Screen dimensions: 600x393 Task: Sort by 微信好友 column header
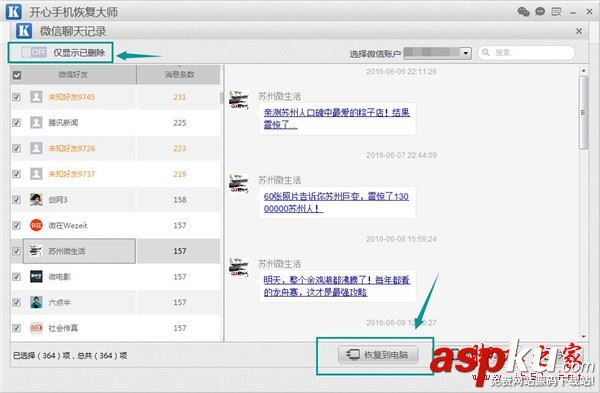[73, 75]
